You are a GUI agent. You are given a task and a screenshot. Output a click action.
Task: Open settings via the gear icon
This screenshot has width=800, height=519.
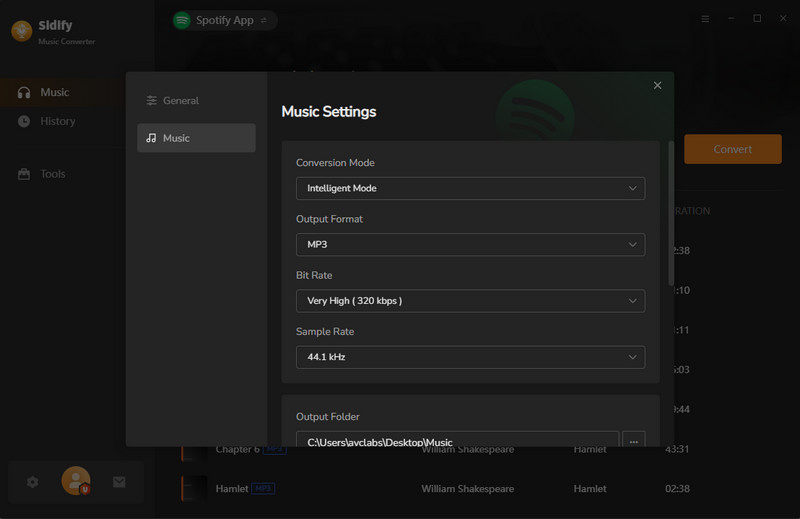[33, 482]
